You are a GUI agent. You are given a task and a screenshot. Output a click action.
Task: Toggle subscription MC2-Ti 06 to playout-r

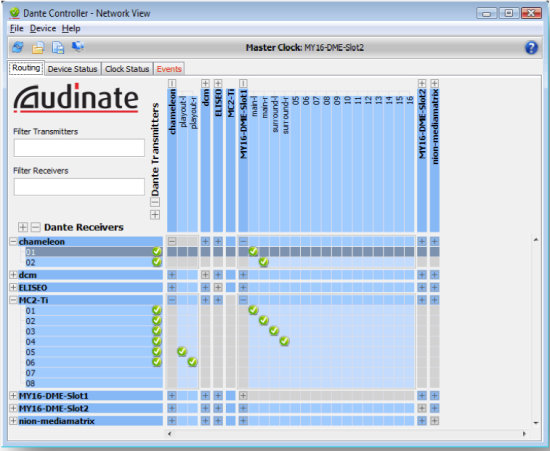tap(192, 362)
